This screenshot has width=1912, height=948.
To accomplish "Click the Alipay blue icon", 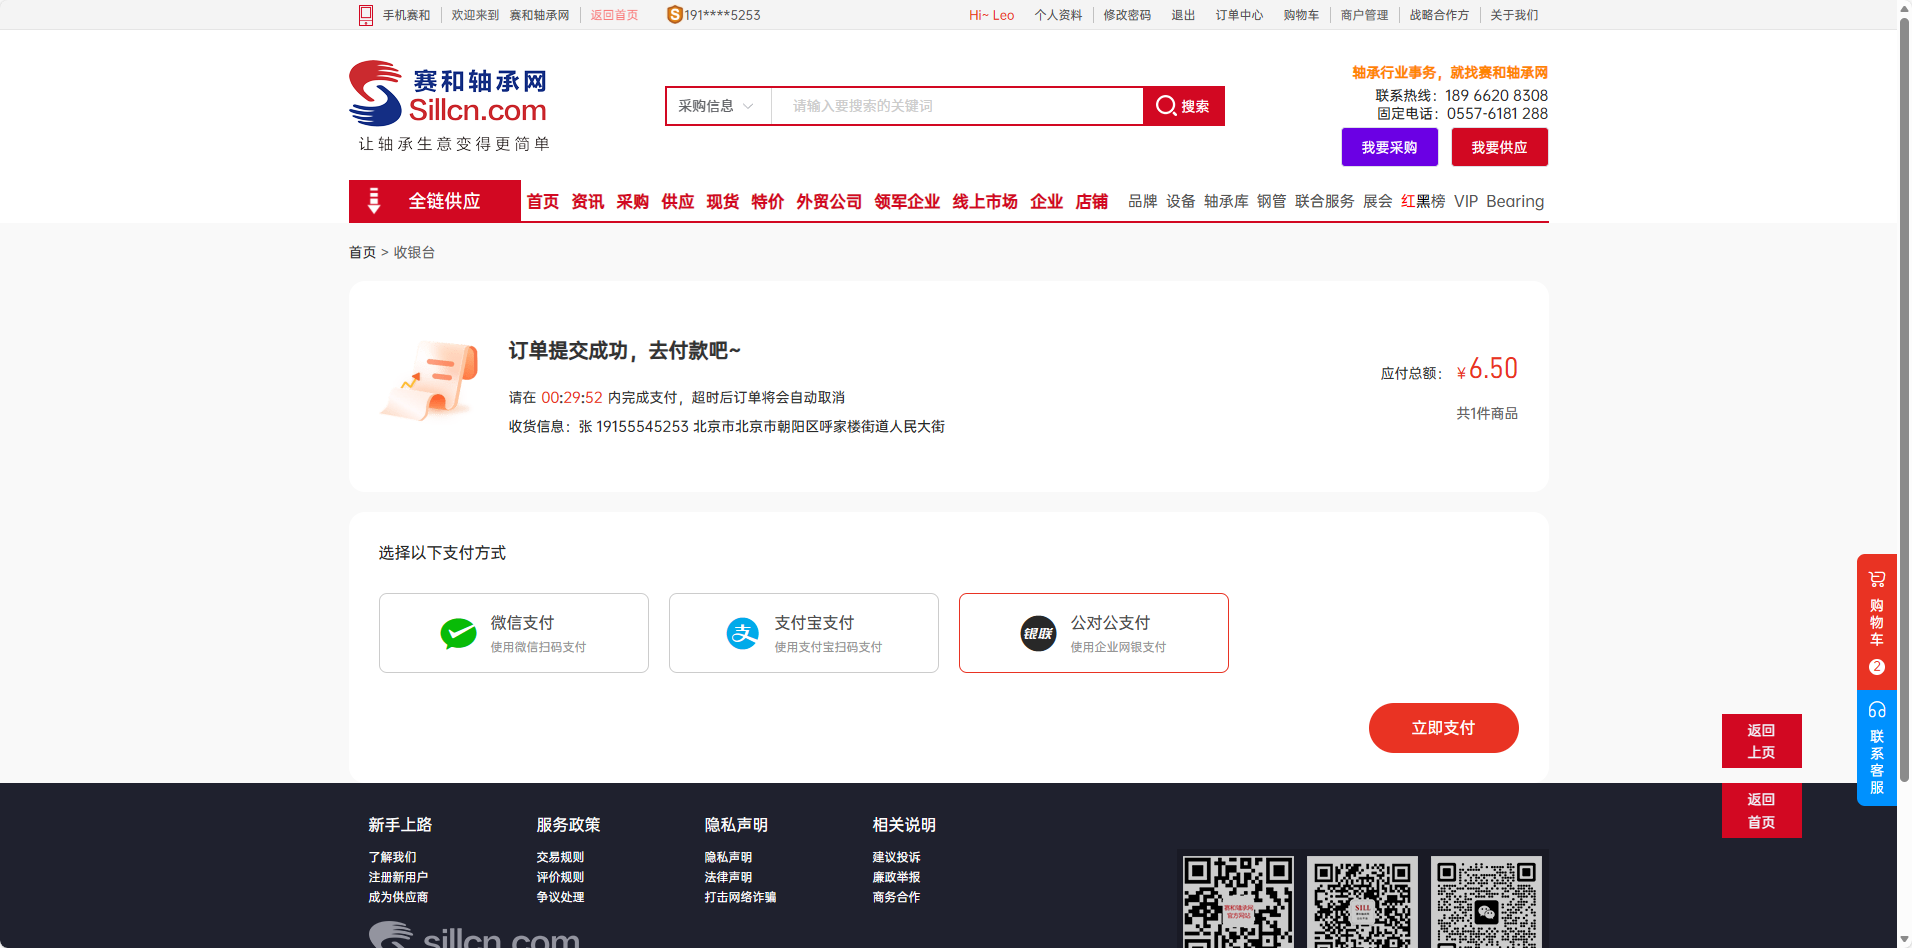I will point(742,633).
